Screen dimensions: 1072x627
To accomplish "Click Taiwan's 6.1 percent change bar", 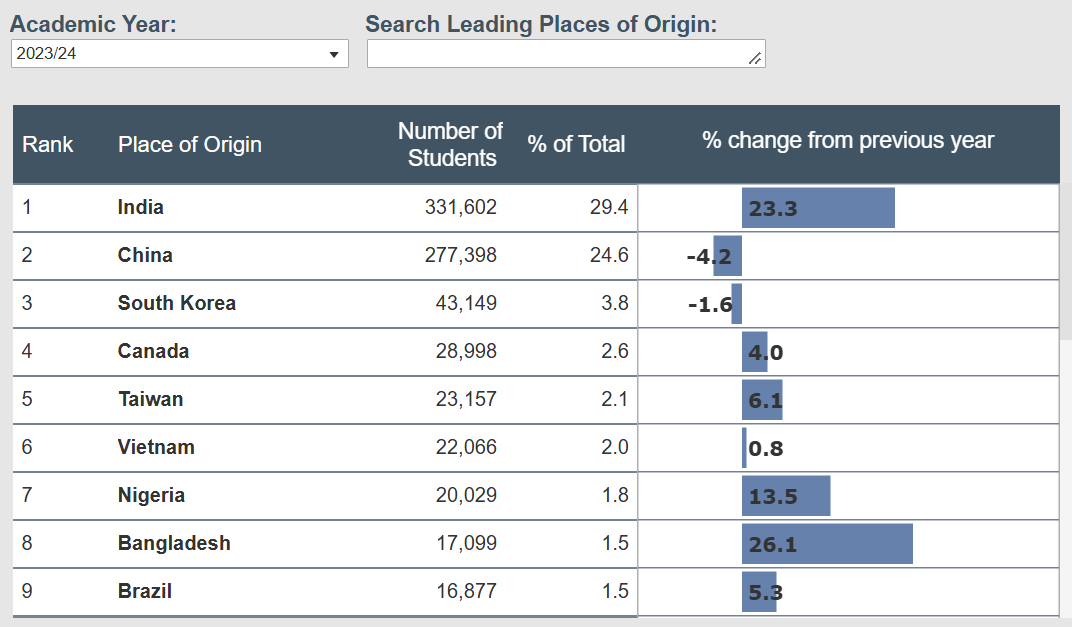I will click(x=762, y=400).
